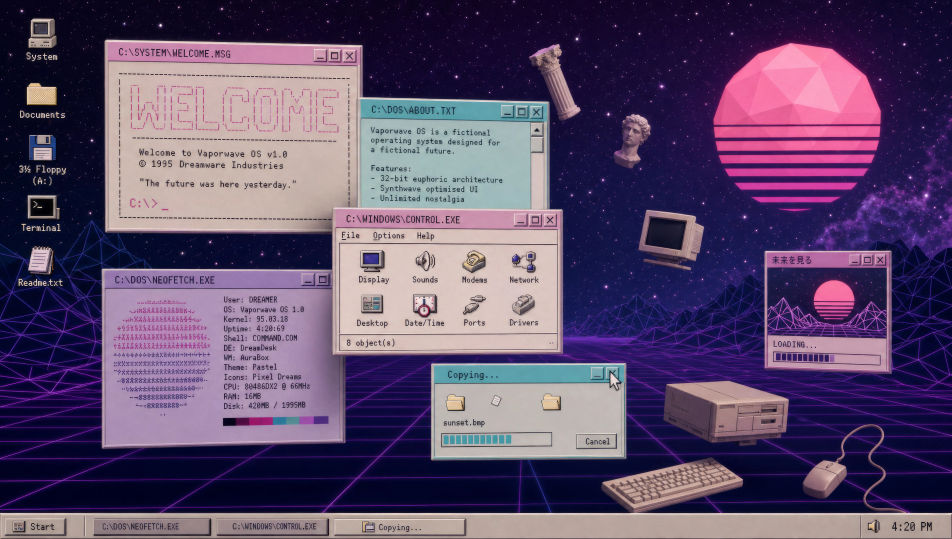
Task: Click '- 32-bit euphoric architecture' line in ABOUT.TXT
Action: coord(437,180)
